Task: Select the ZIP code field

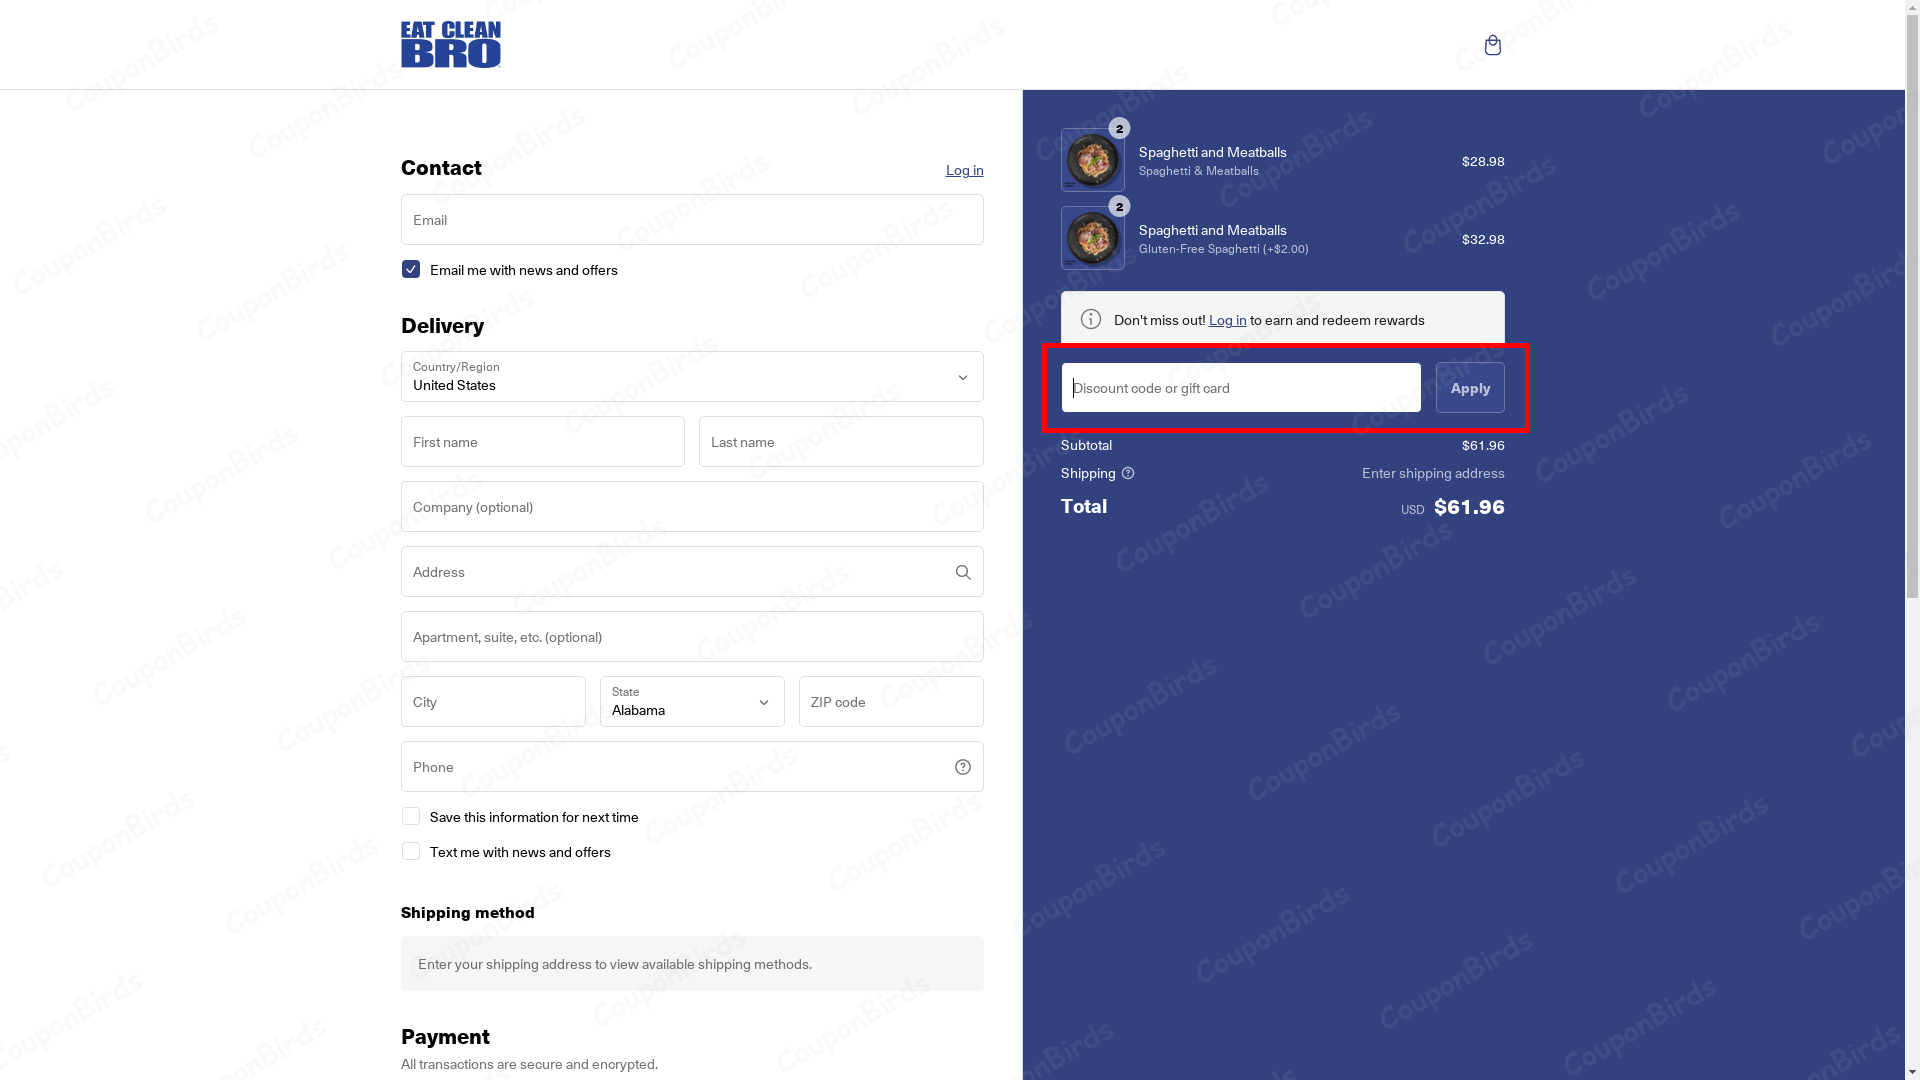Action: pyautogui.click(x=890, y=702)
